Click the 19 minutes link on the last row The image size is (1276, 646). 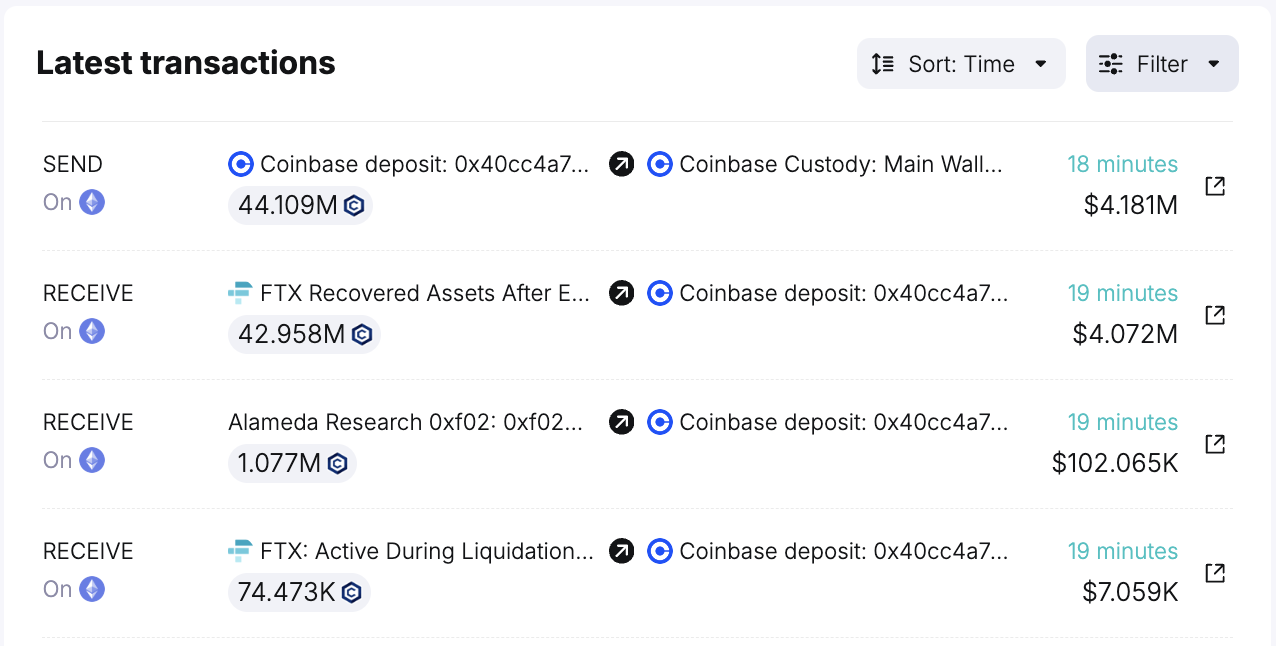point(1122,551)
